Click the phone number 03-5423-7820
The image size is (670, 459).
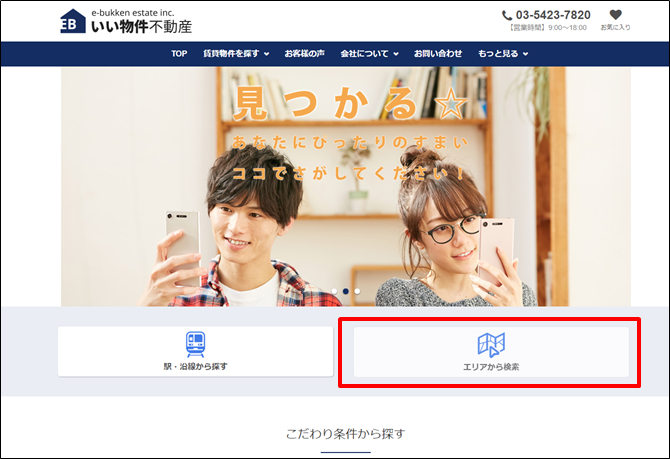coord(553,15)
